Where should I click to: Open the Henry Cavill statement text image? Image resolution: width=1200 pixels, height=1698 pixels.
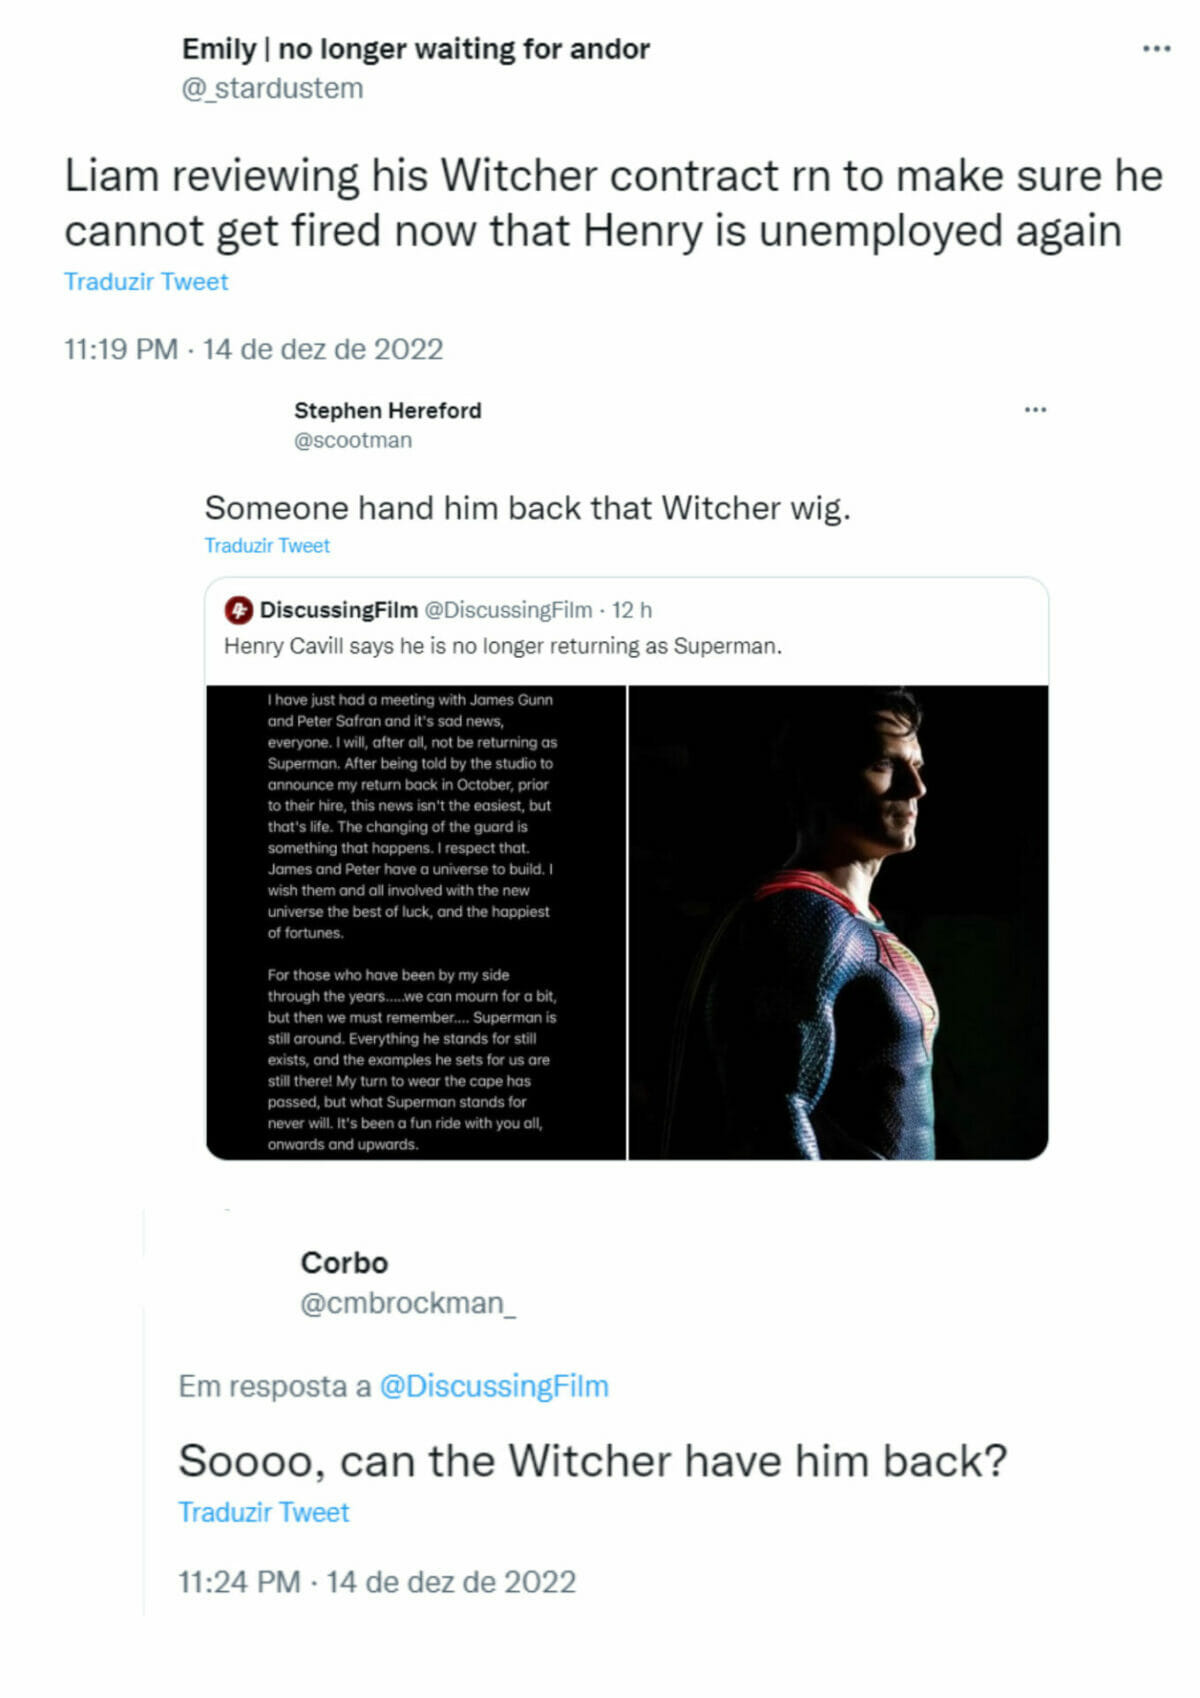coord(416,922)
